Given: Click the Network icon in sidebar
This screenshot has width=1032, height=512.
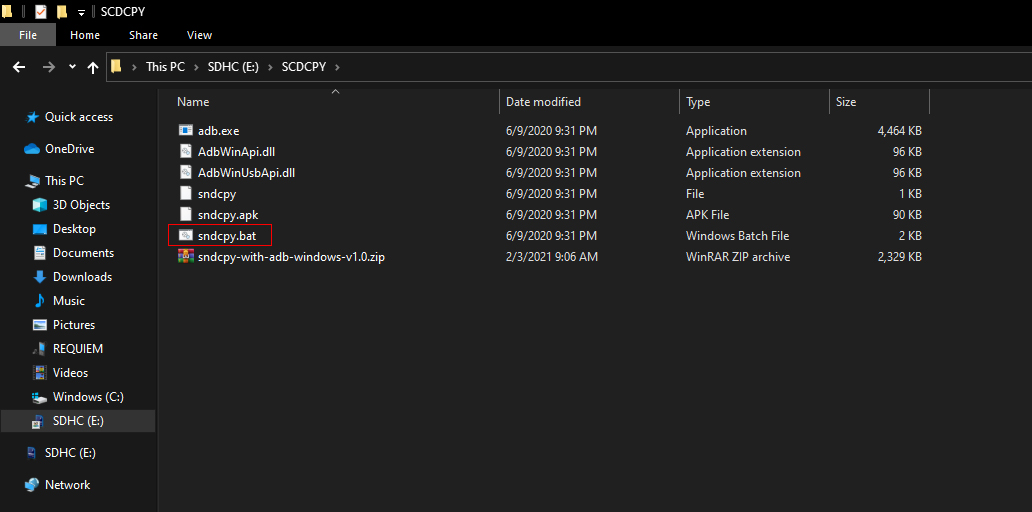Looking at the screenshot, I should point(32,485).
